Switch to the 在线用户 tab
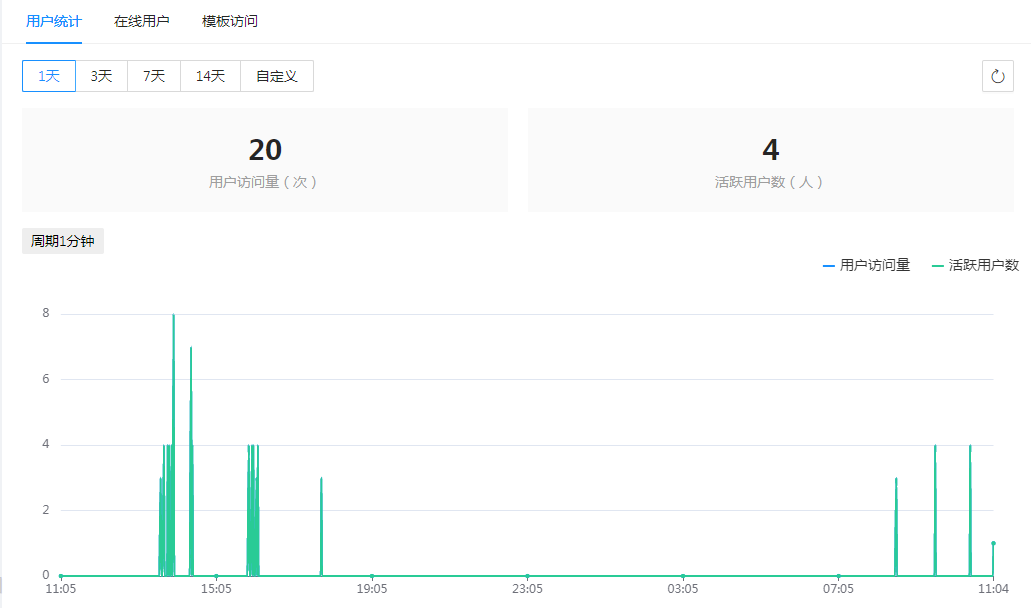Screen dimensions: 1031x608 coord(142,21)
